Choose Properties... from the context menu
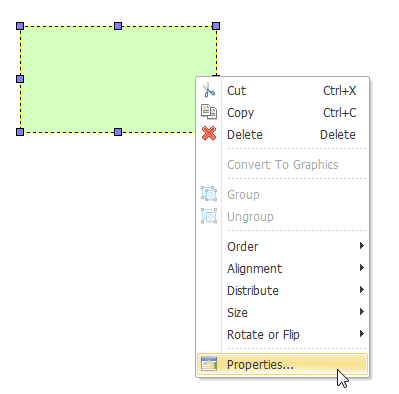This screenshot has width=399, height=394. pos(282,364)
